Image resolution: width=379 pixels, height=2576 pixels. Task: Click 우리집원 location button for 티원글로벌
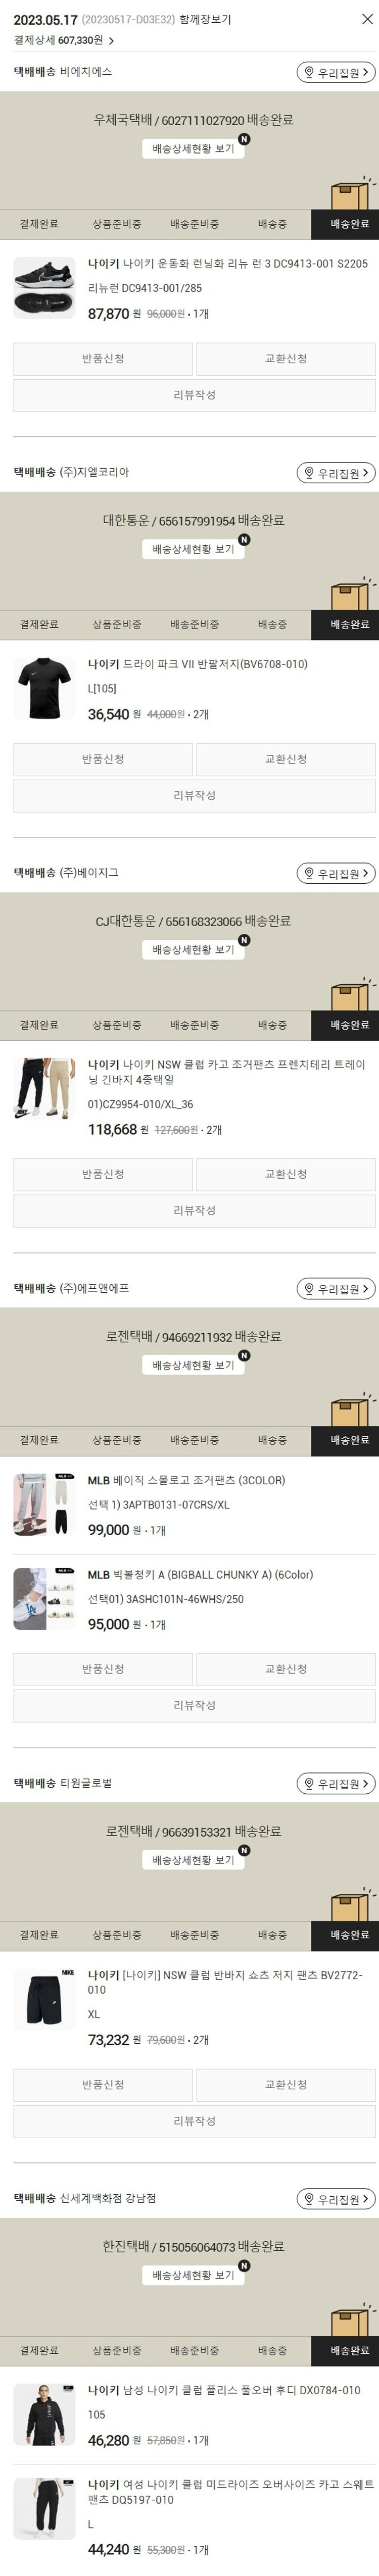[x=336, y=1784]
